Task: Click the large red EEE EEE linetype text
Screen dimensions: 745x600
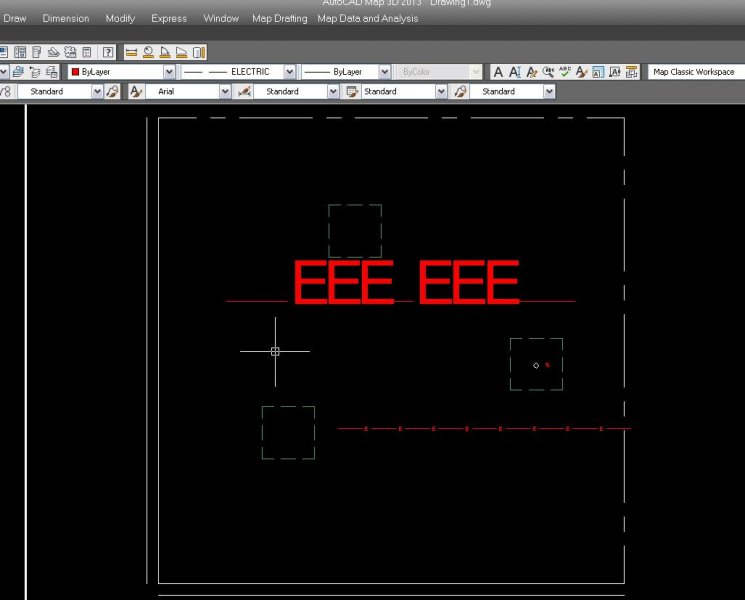Action: pyautogui.click(x=407, y=282)
